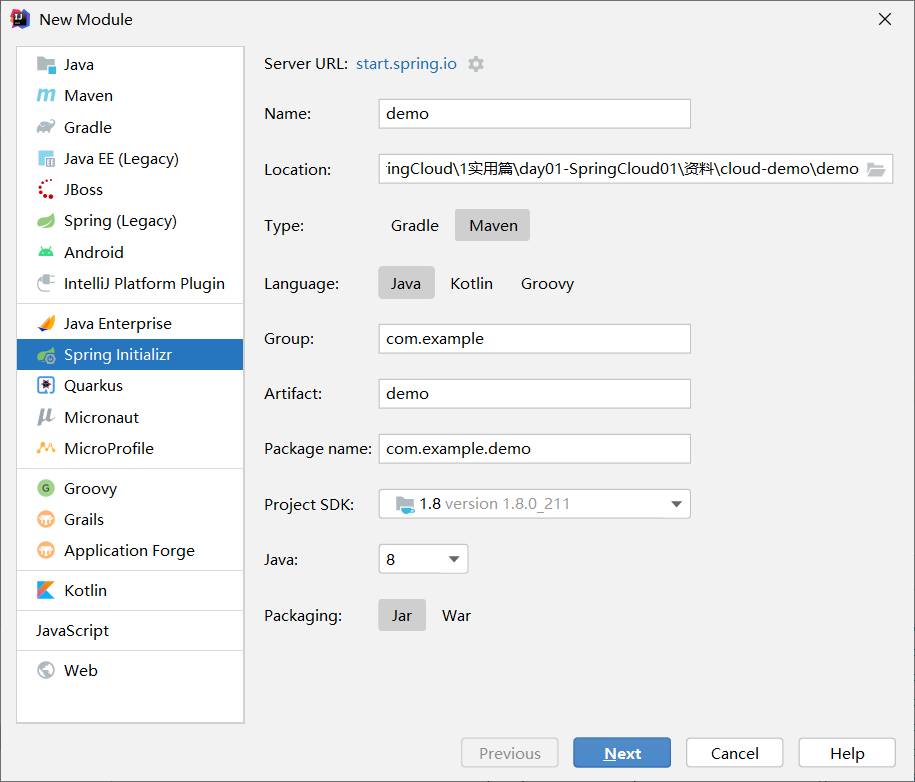Click the Java Enterprise icon
Image resolution: width=915 pixels, height=782 pixels.
(x=46, y=323)
